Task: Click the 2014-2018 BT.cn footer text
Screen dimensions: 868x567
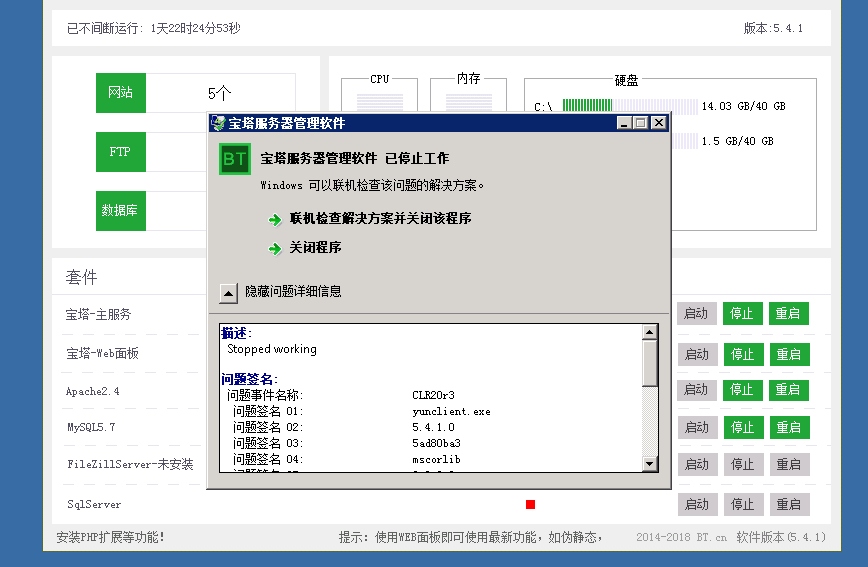Action: click(681, 537)
